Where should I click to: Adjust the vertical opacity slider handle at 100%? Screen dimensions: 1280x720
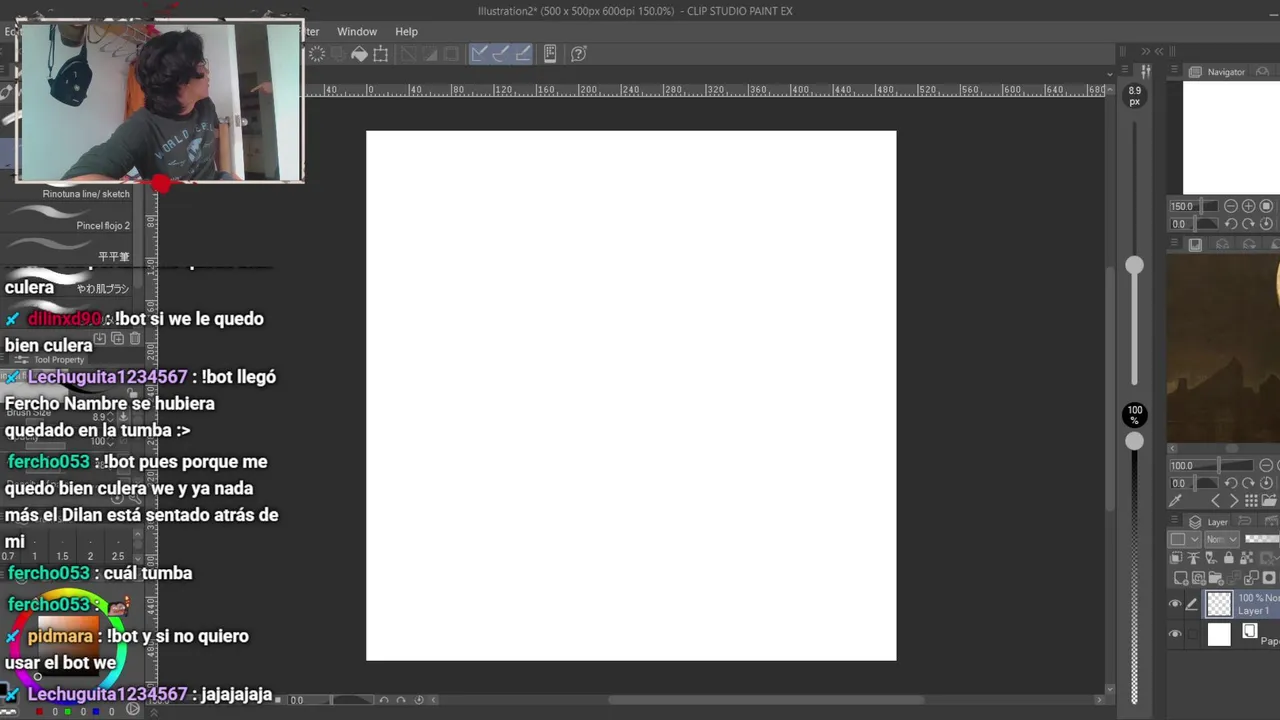pos(1134,441)
